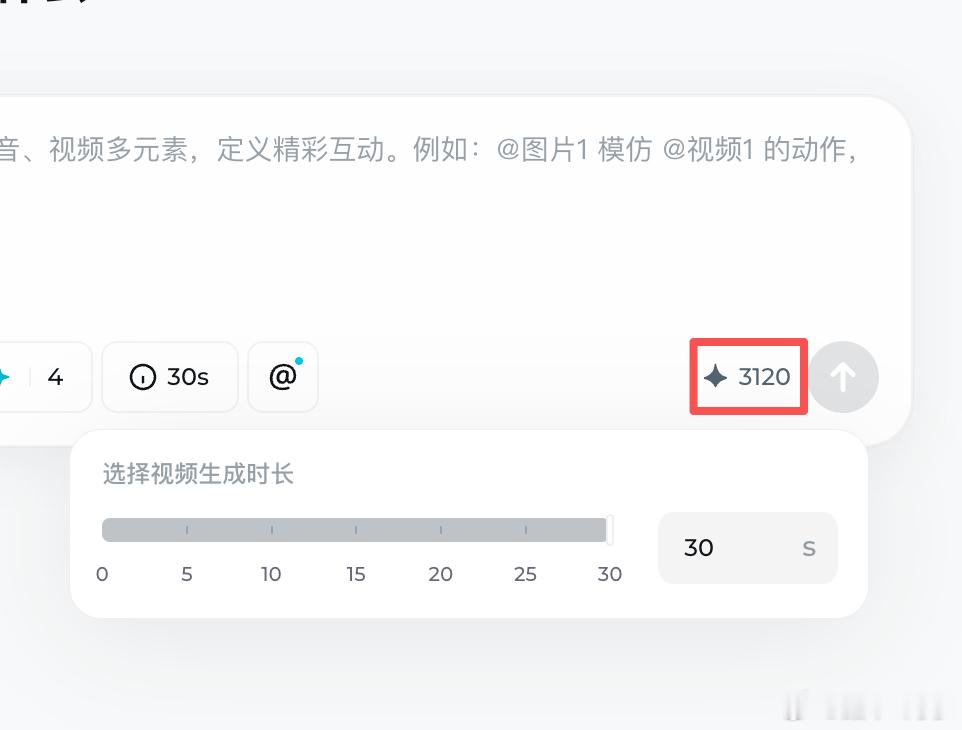Focus the seconds input field showing 30
962x730 pixels.
[x=748, y=548]
